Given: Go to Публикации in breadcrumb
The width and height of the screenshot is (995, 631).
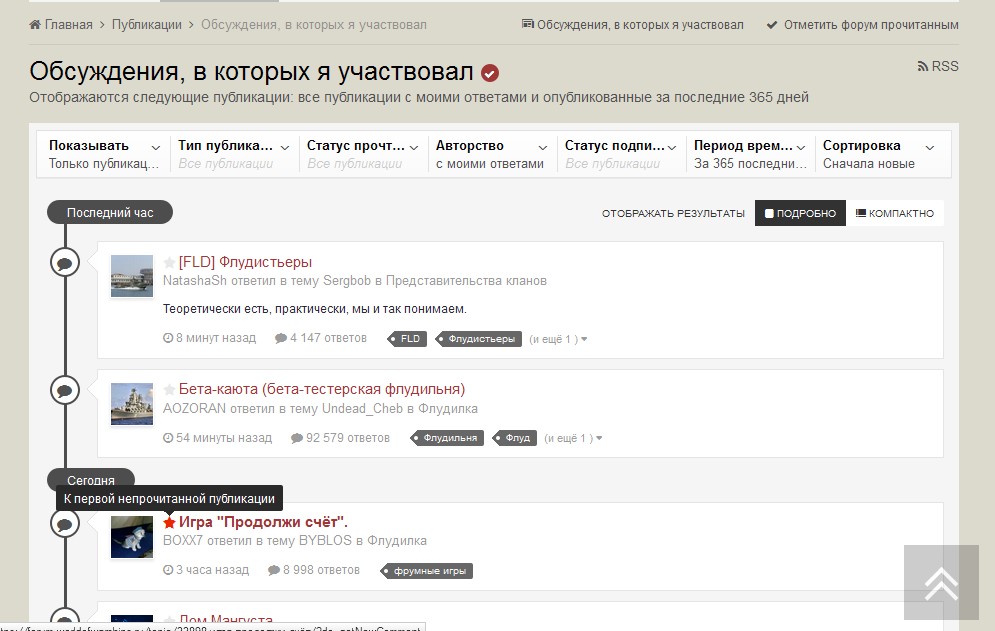Looking at the screenshot, I should pos(146,25).
